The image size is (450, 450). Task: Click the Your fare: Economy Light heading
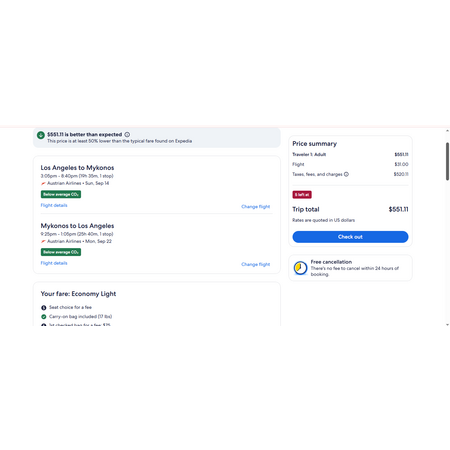78,294
